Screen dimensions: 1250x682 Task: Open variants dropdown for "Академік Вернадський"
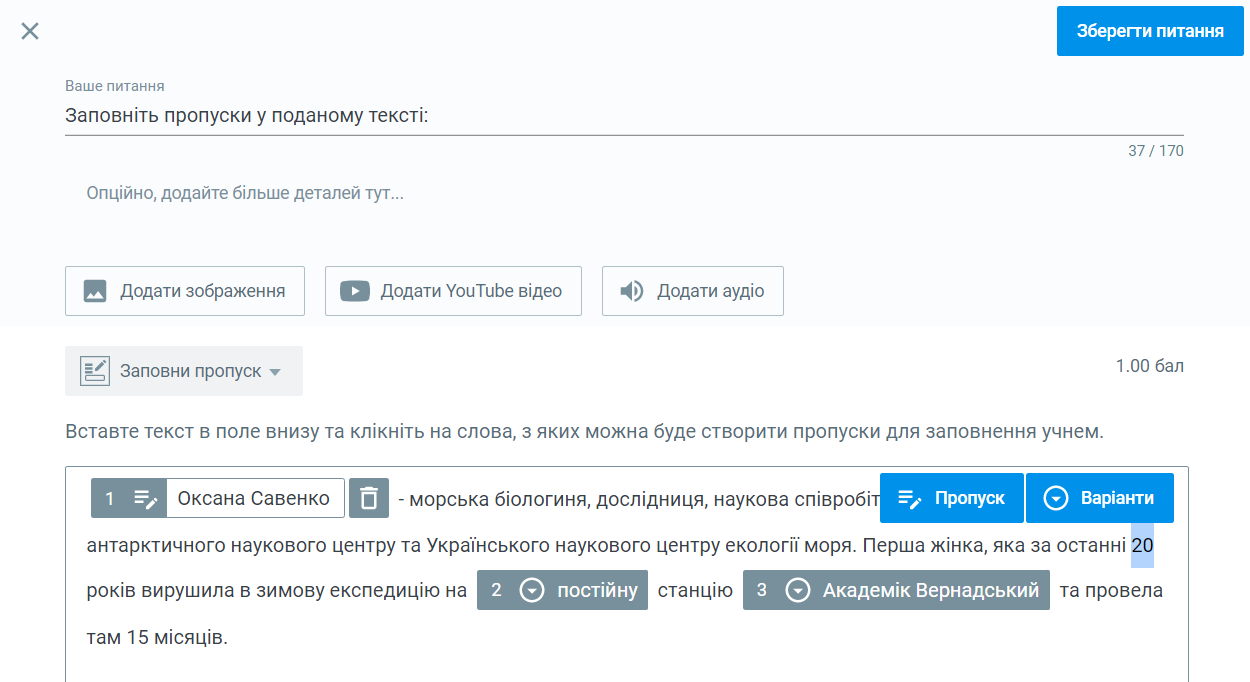797,590
